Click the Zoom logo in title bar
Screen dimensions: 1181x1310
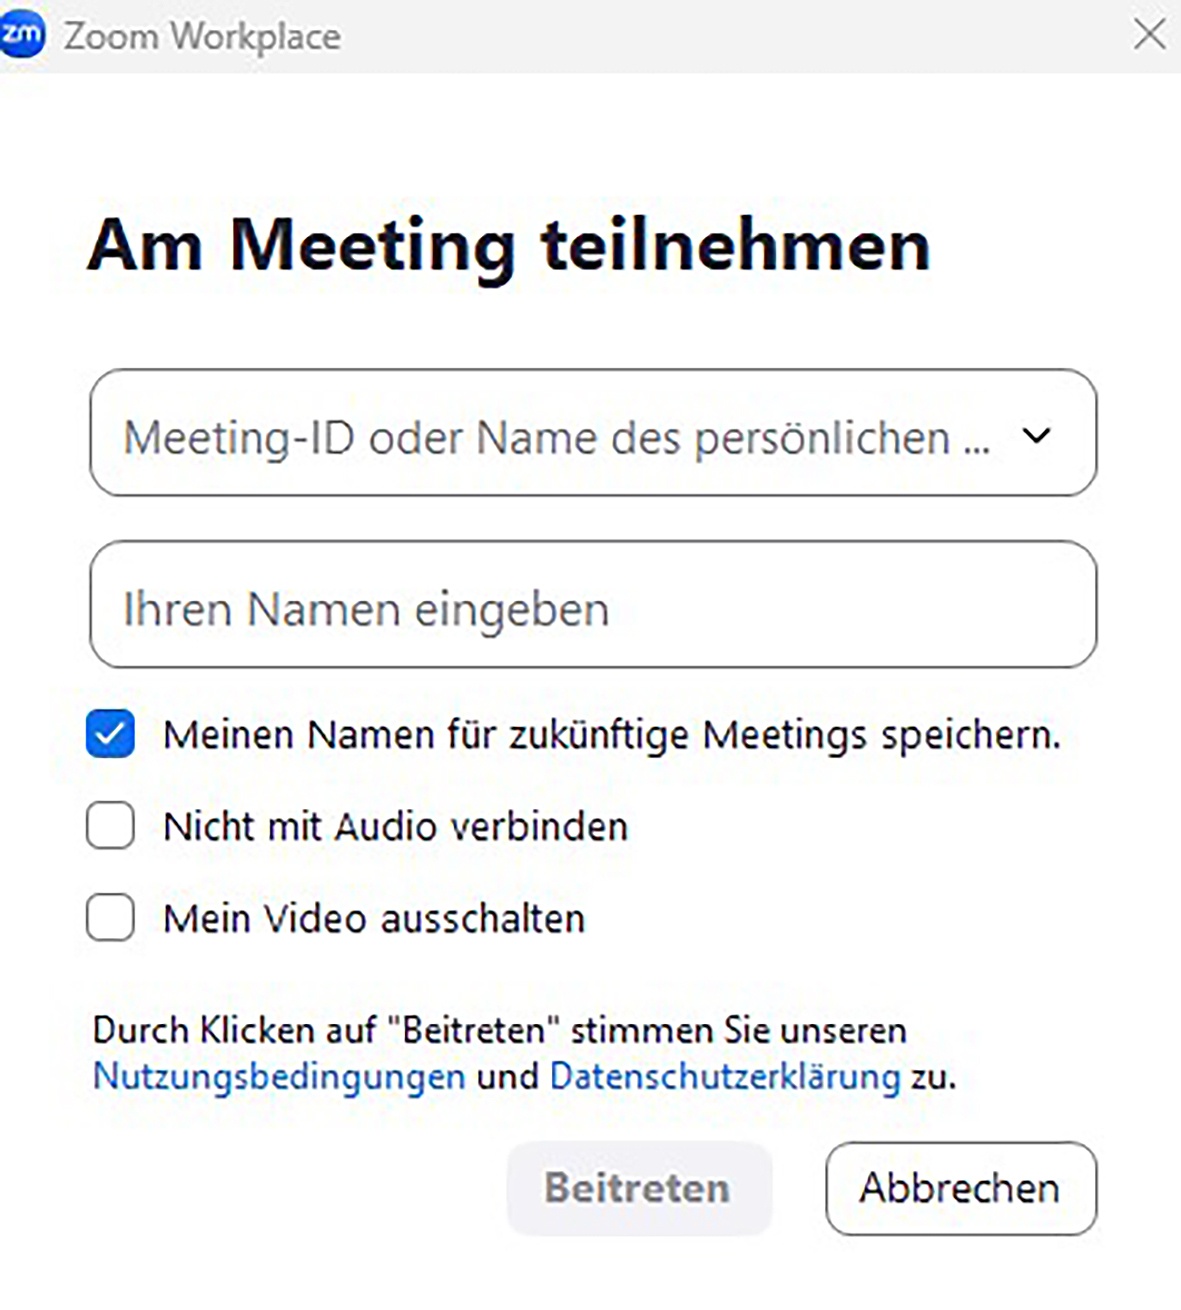22,35
